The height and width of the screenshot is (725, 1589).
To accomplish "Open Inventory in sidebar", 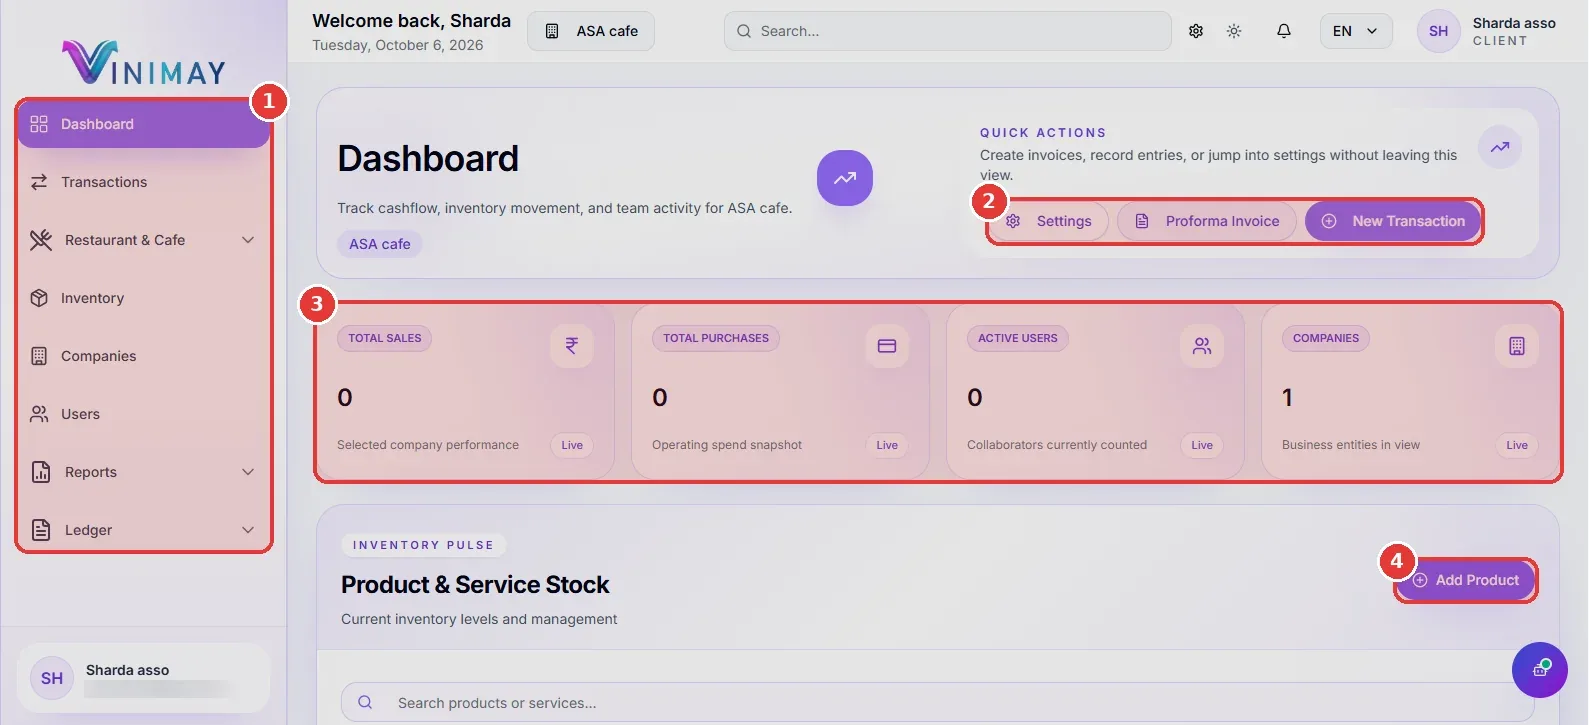I will pyautogui.click(x=144, y=298).
